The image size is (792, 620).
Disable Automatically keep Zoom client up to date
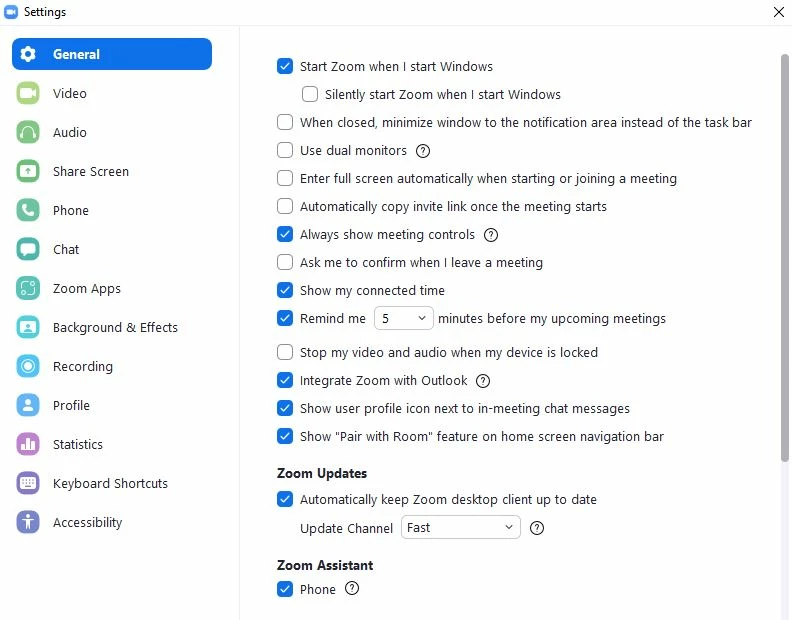[x=285, y=499]
